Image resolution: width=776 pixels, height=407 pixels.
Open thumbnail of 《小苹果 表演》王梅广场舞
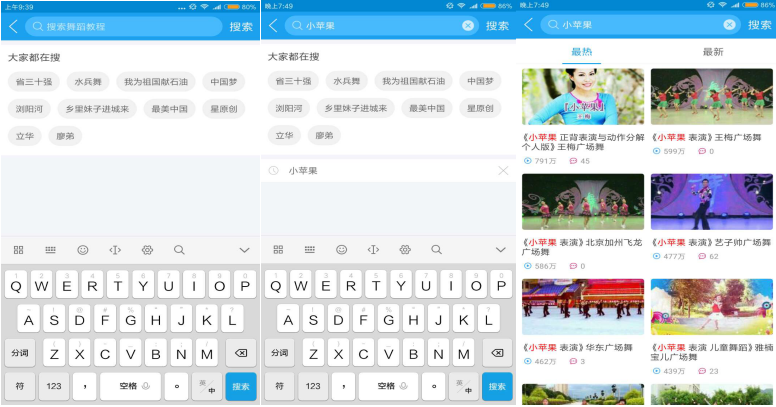[712, 97]
